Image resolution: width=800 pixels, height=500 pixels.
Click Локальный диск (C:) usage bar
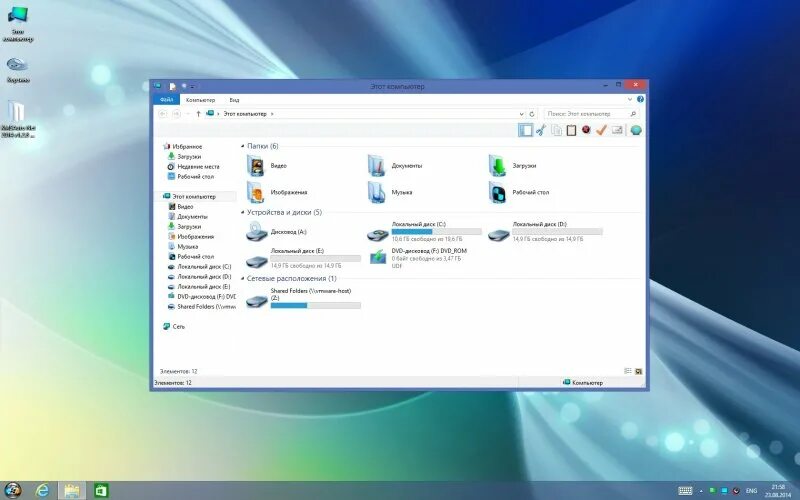pos(437,232)
